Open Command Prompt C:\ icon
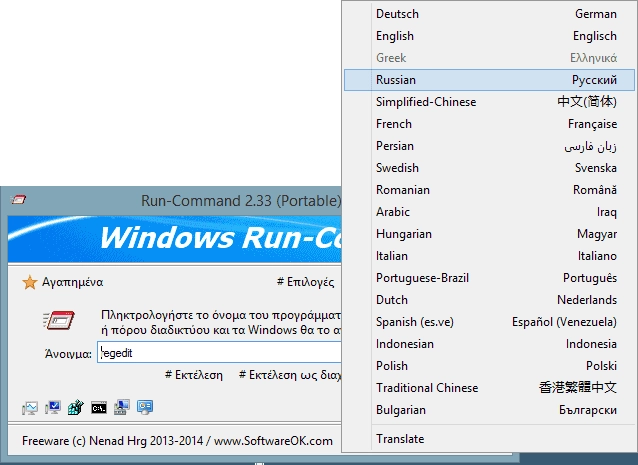The image size is (638, 465). 99,408
